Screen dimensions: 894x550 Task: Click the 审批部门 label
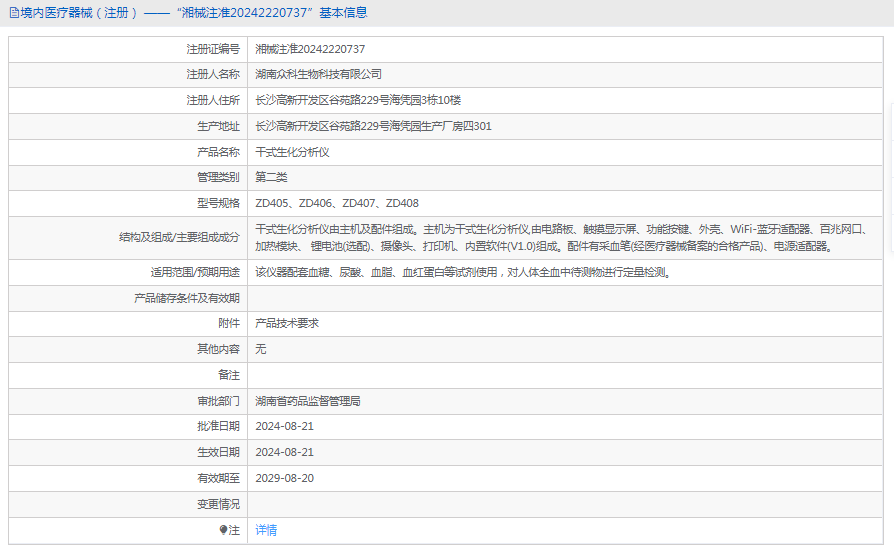point(218,401)
